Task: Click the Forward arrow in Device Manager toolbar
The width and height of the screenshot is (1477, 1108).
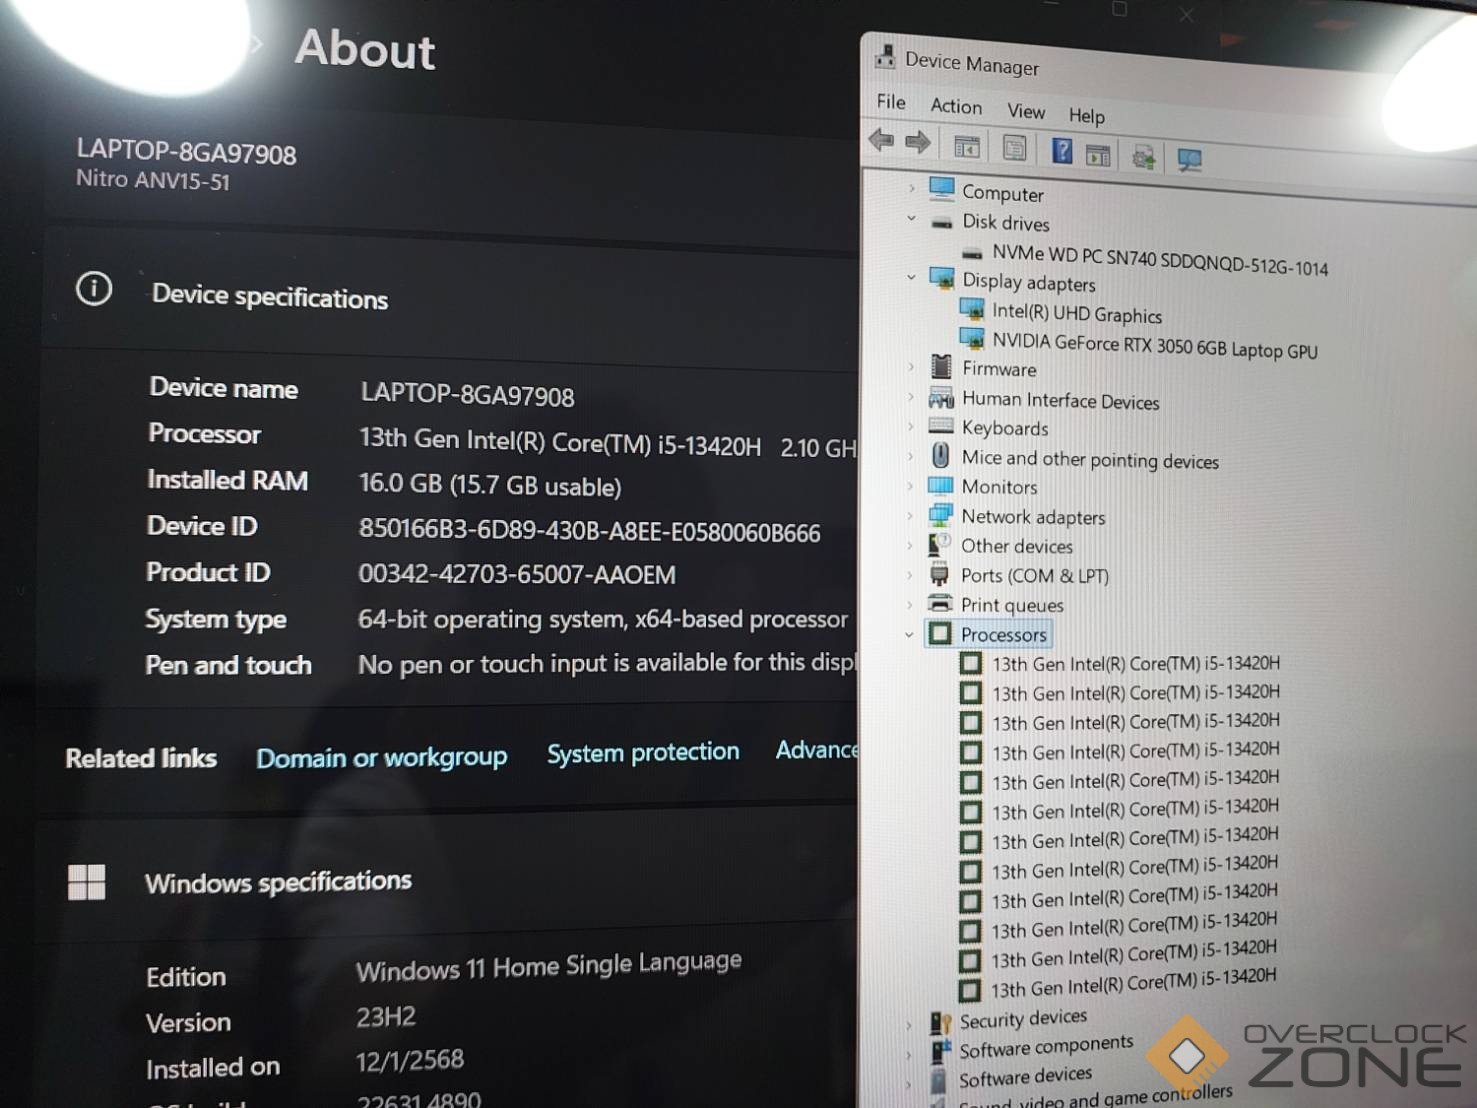Action: [x=917, y=142]
